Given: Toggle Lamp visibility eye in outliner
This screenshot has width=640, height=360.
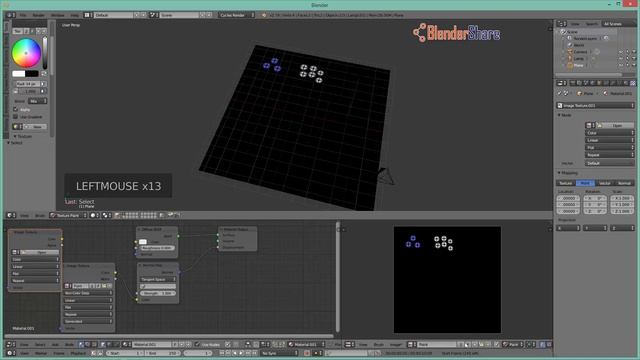Looking at the screenshot, I should point(621,58).
